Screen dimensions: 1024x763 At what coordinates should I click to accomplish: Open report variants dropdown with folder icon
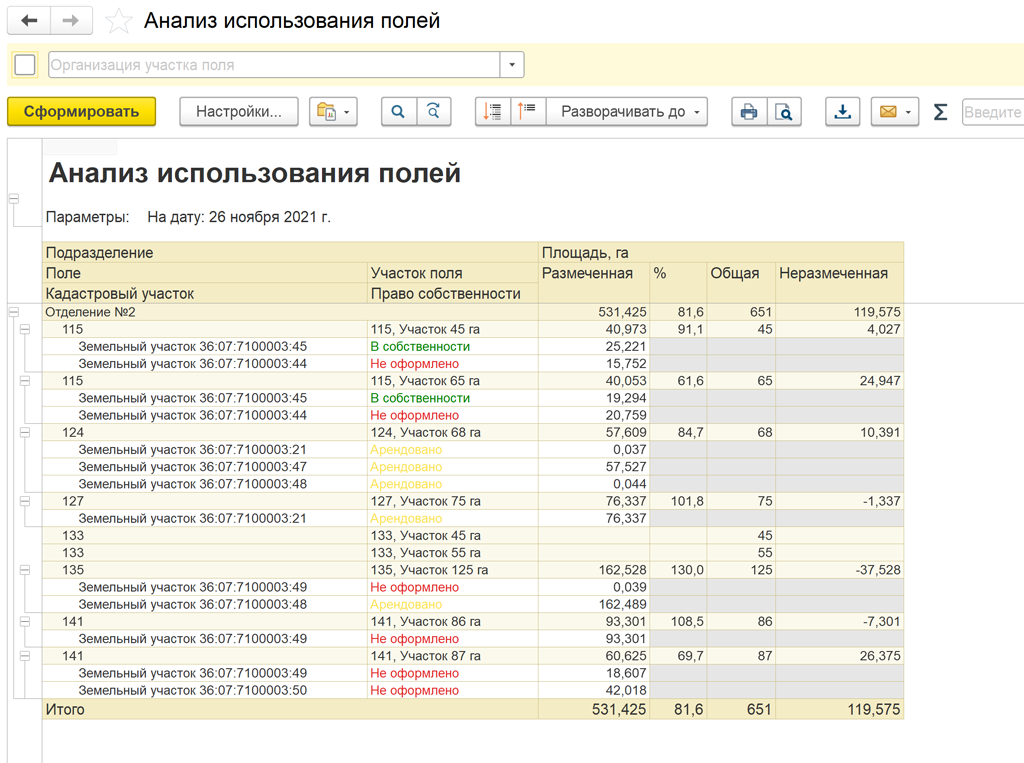click(x=333, y=112)
